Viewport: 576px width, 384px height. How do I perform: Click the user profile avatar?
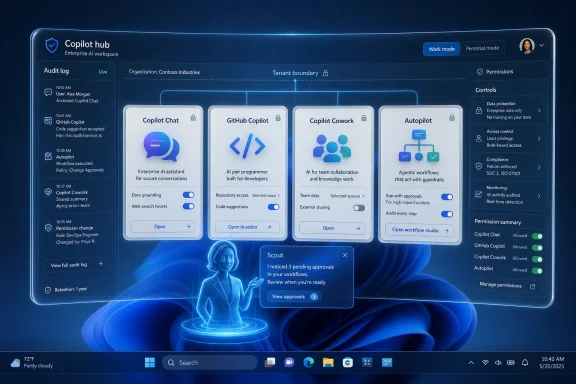point(527,46)
